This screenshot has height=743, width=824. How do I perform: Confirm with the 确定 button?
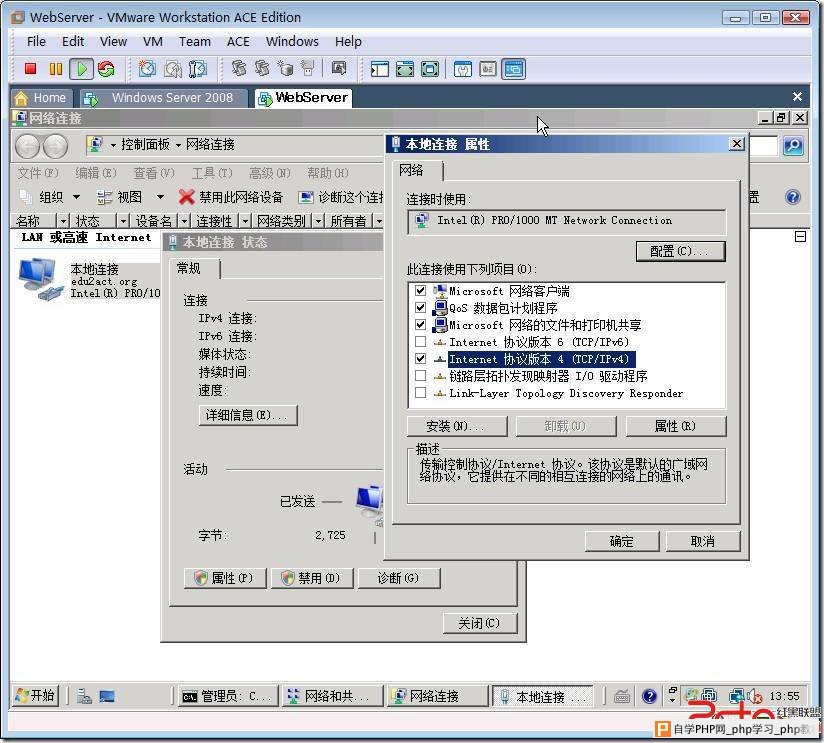pyautogui.click(x=622, y=541)
